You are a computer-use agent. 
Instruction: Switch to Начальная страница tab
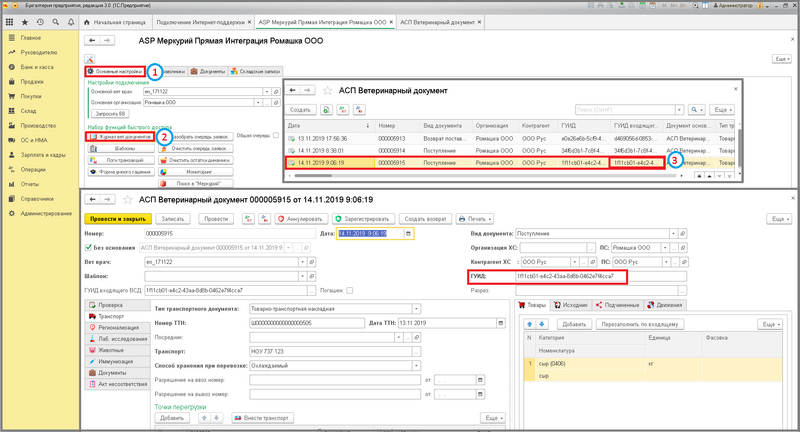pyautogui.click(x=115, y=22)
